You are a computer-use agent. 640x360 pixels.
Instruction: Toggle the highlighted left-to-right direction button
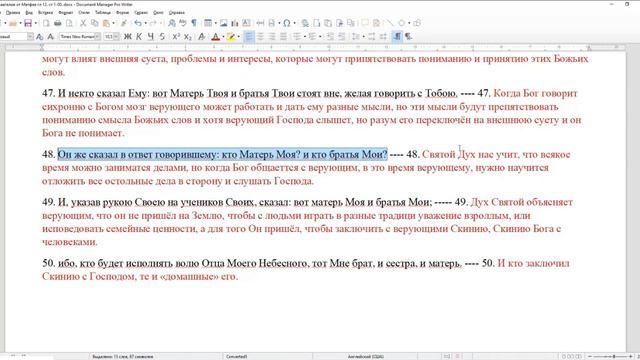[x=397, y=37]
